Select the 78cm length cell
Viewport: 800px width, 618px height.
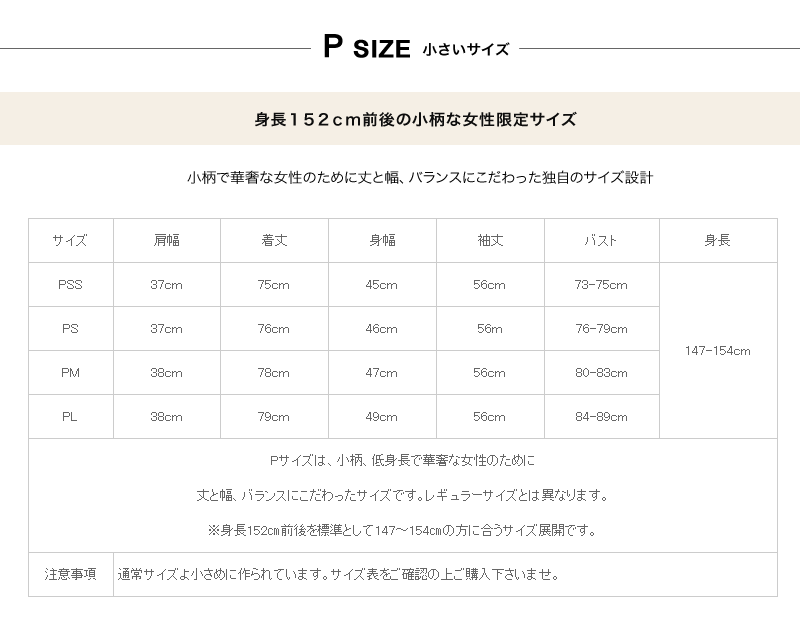click(274, 373)
